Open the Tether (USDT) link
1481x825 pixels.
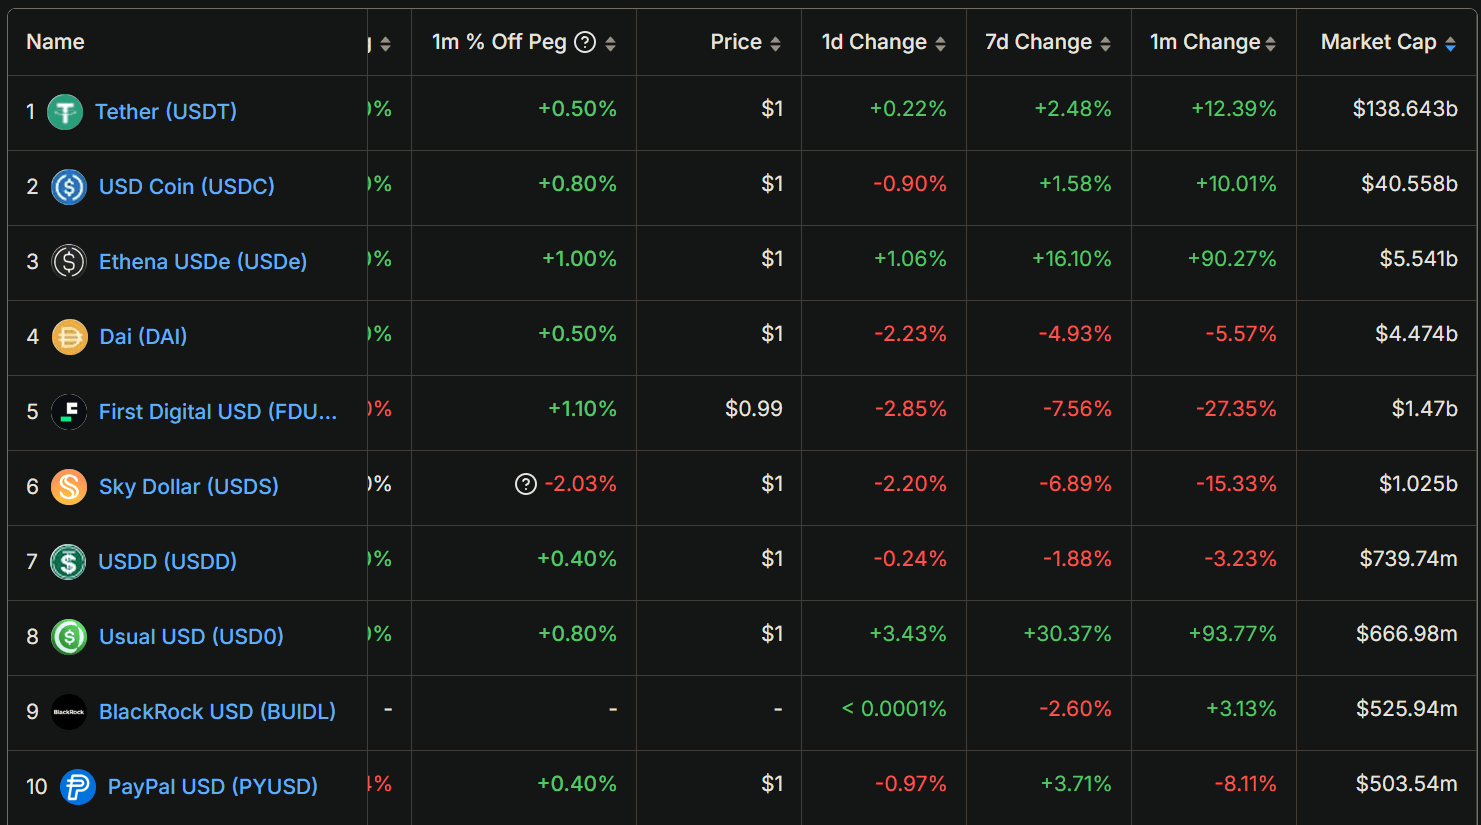click(166, 112)
